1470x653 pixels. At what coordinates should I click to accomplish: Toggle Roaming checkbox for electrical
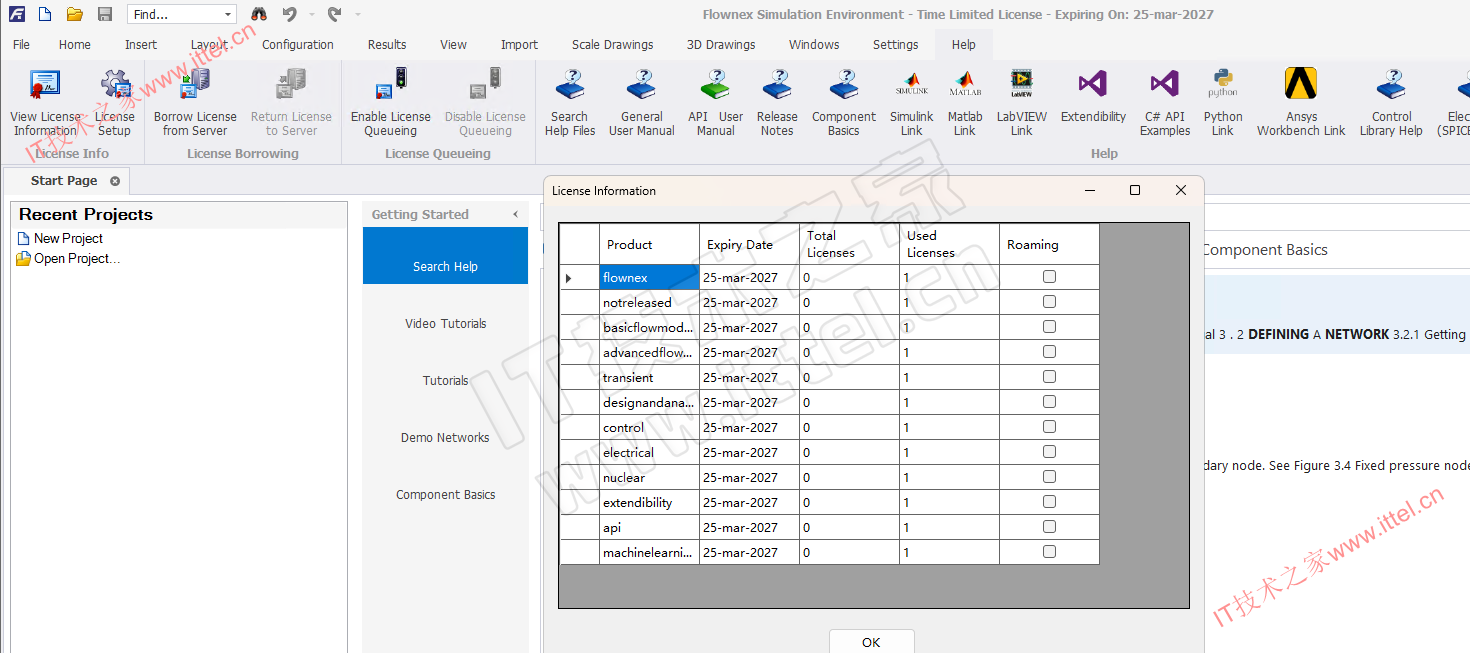click(1049, 452)
